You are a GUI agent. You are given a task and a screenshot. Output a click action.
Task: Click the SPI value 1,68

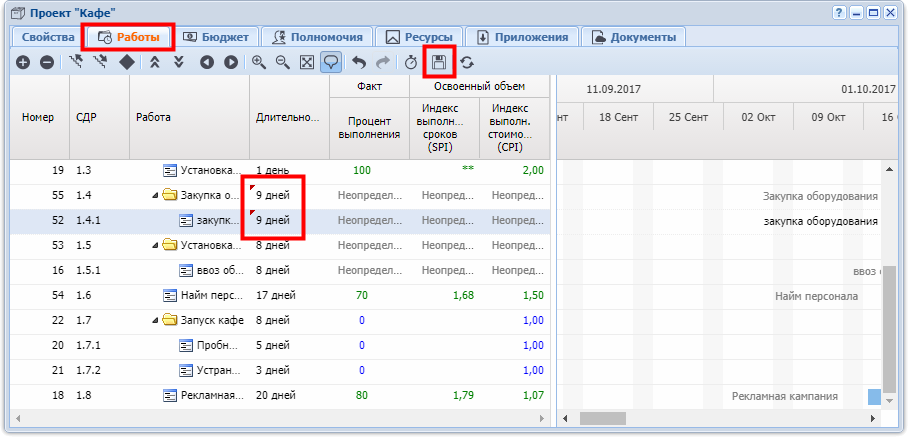tap(464, 296)
